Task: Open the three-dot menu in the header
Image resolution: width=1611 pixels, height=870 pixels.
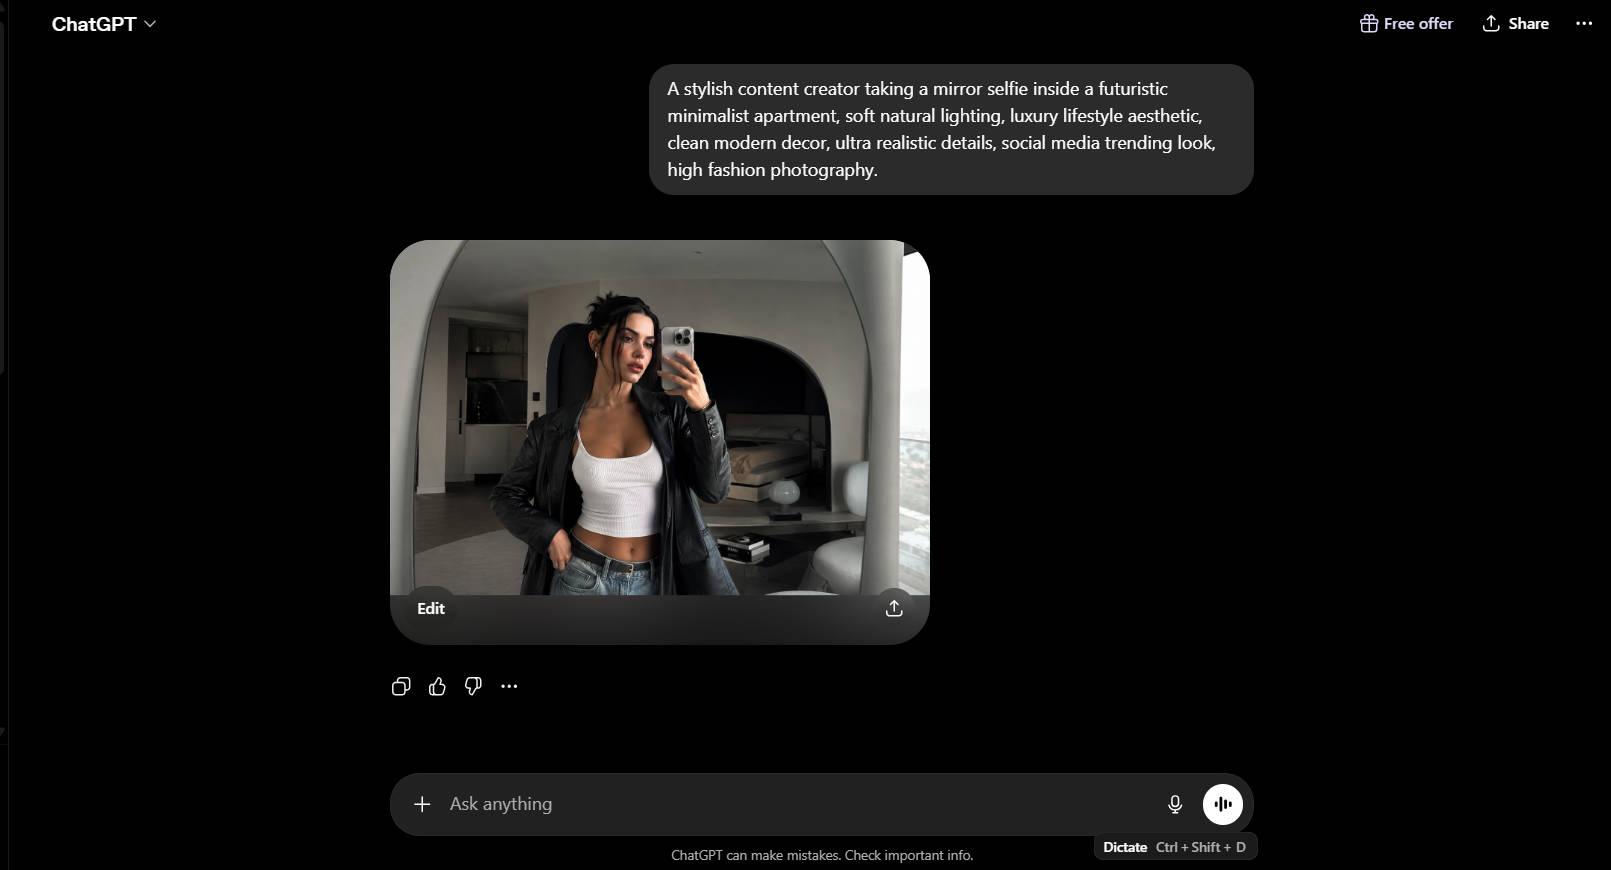Action: 1584,23
